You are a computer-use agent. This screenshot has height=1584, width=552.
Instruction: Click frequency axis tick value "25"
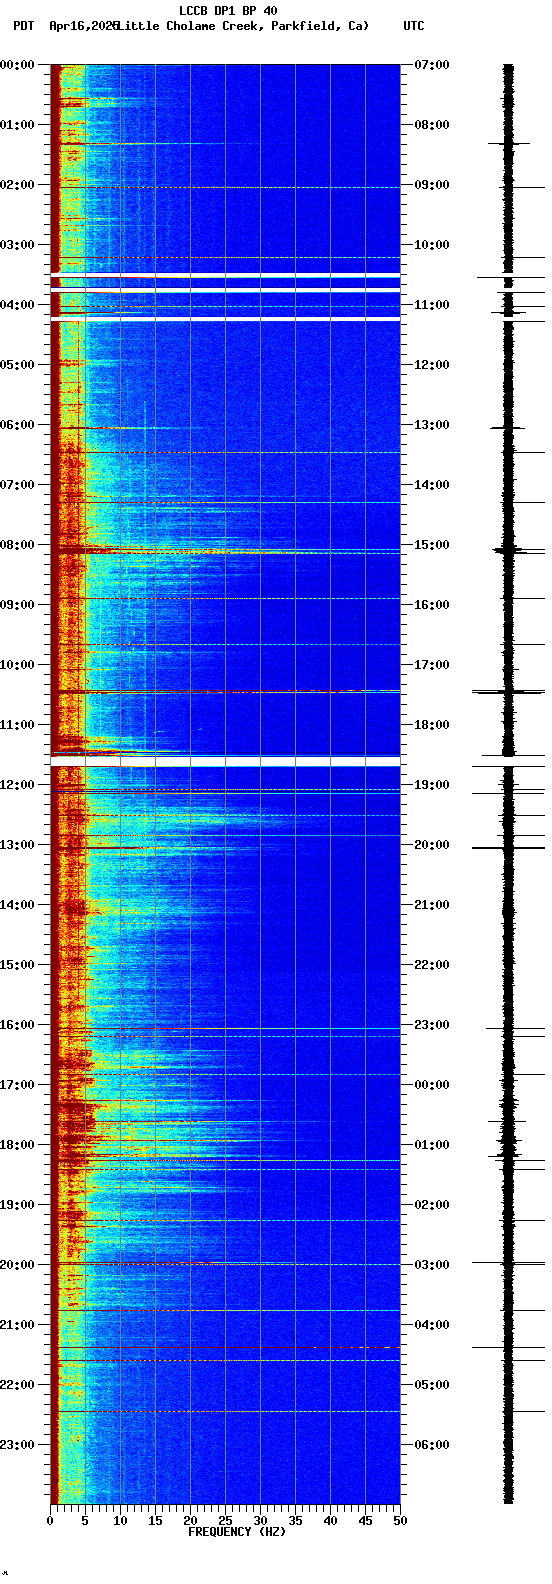(225, 1521)
